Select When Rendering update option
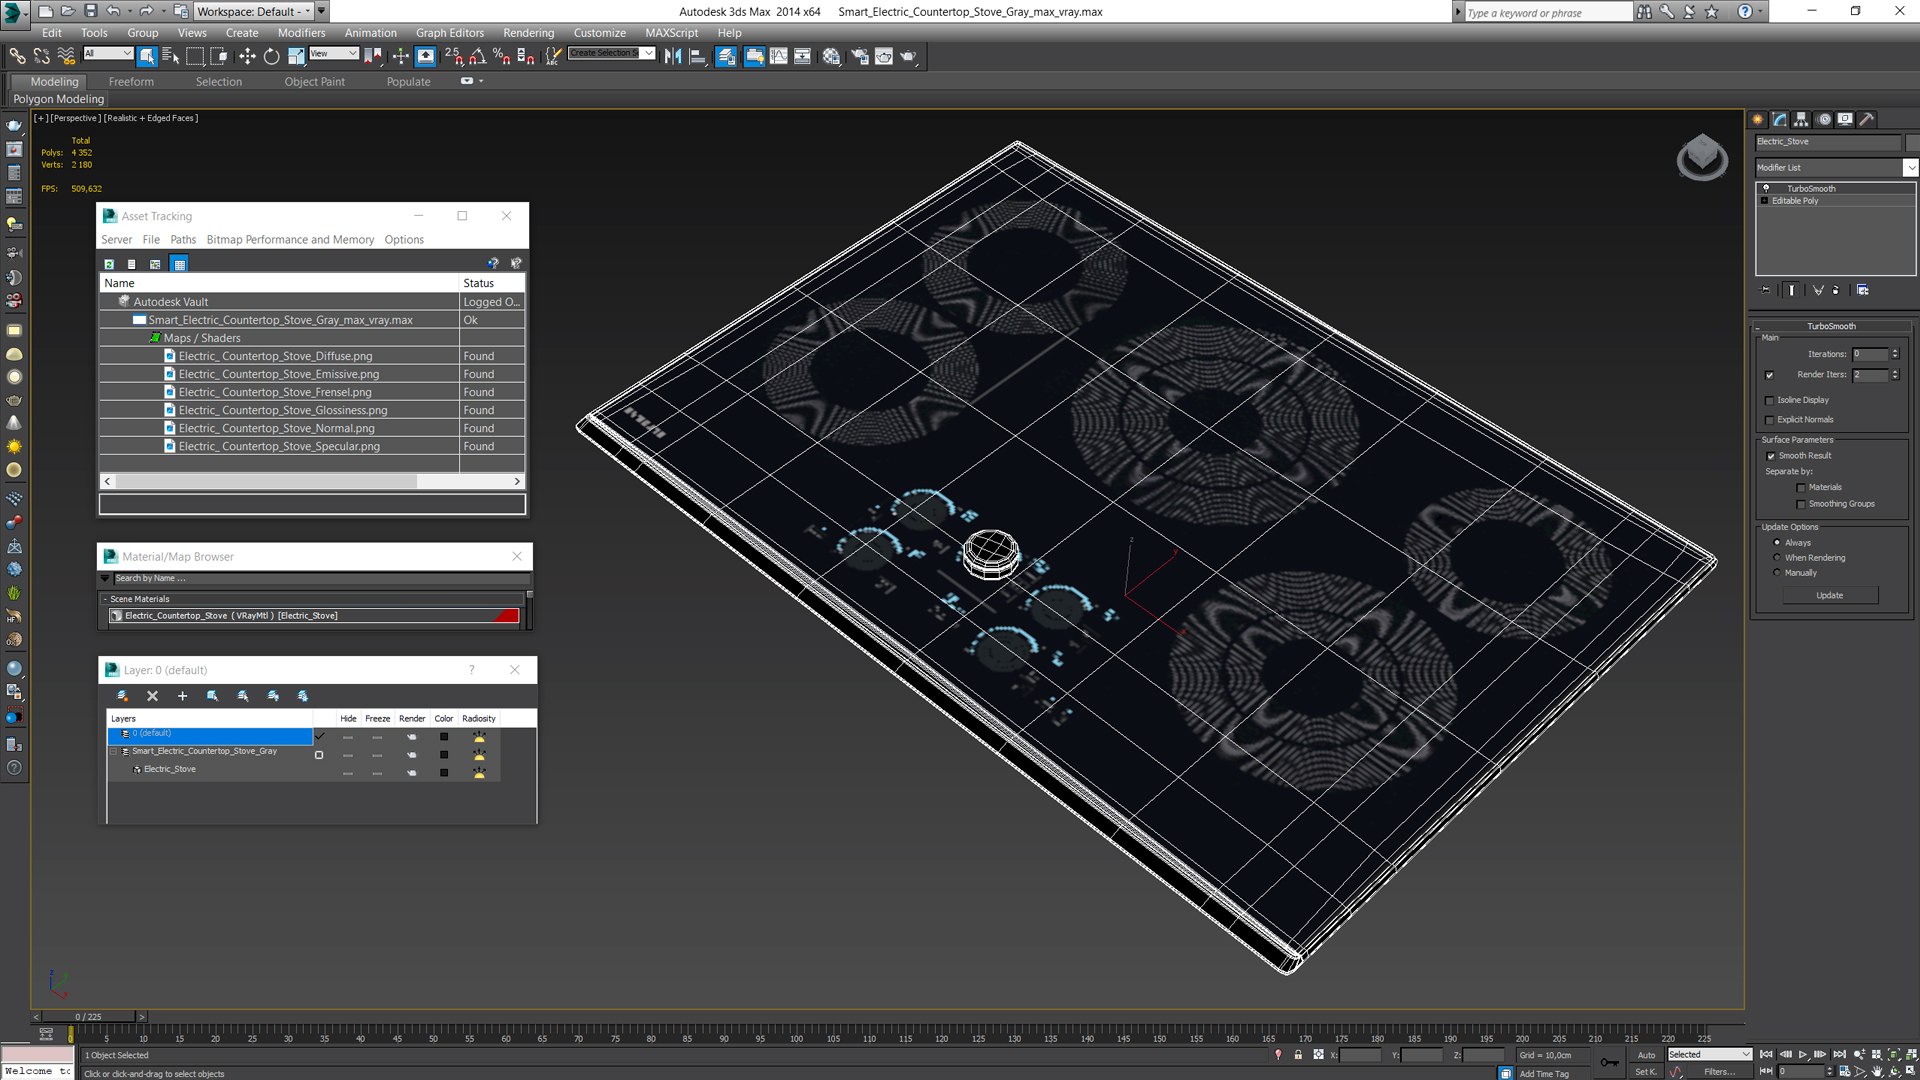Image resolution: width=1920 pixels, height=1080 pixels. click(x=1777, y=558)
